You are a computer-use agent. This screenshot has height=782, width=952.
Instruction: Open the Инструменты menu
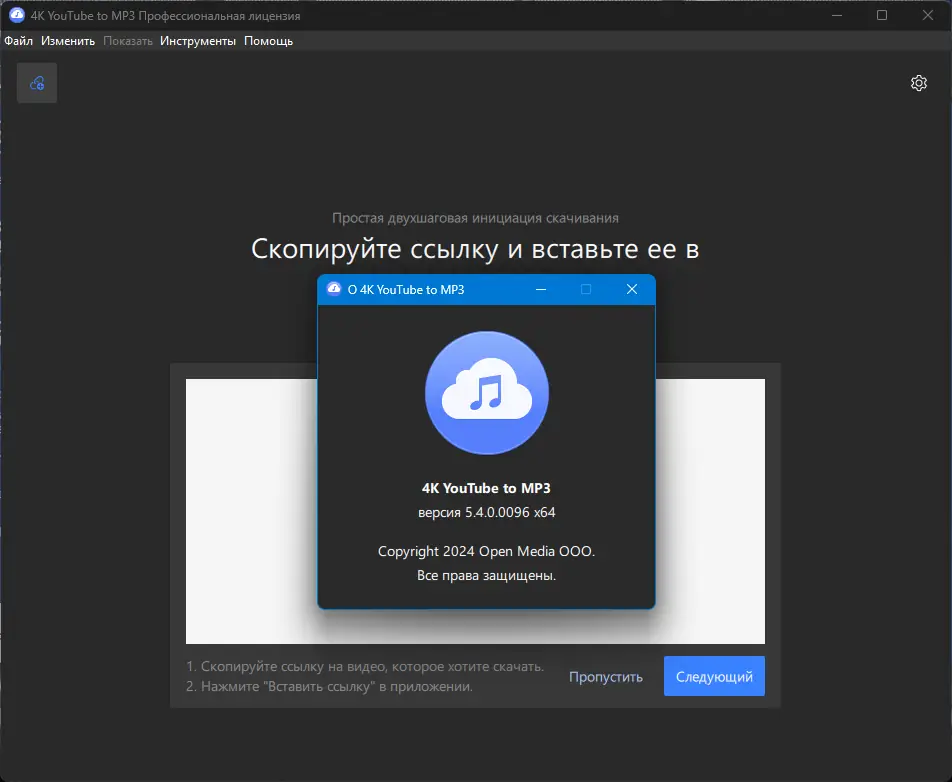[x=198, y=41]
